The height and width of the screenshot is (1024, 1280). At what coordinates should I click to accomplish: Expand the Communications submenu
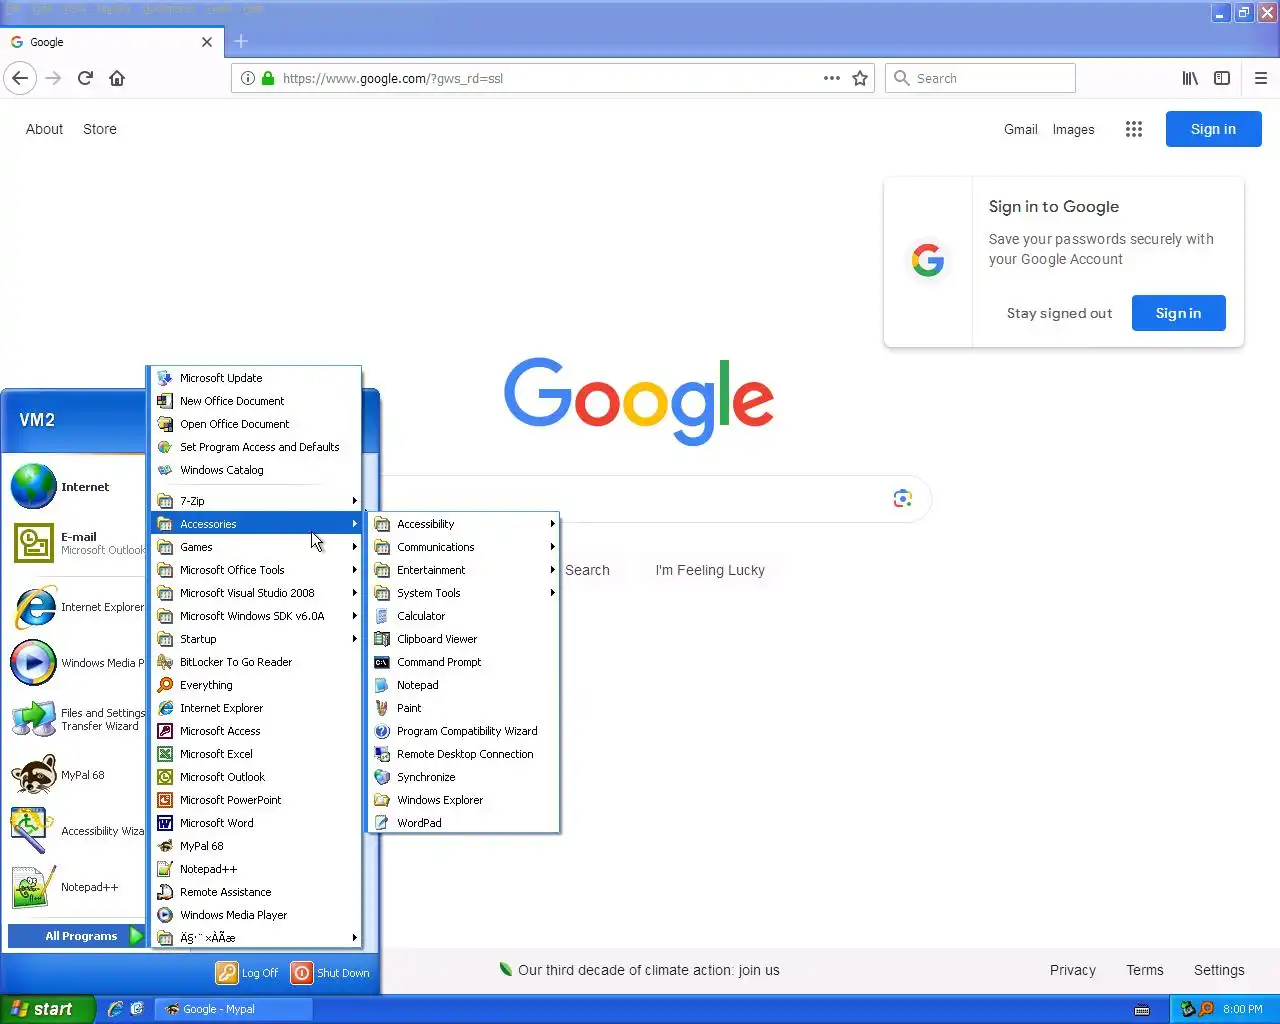[463, 547]
